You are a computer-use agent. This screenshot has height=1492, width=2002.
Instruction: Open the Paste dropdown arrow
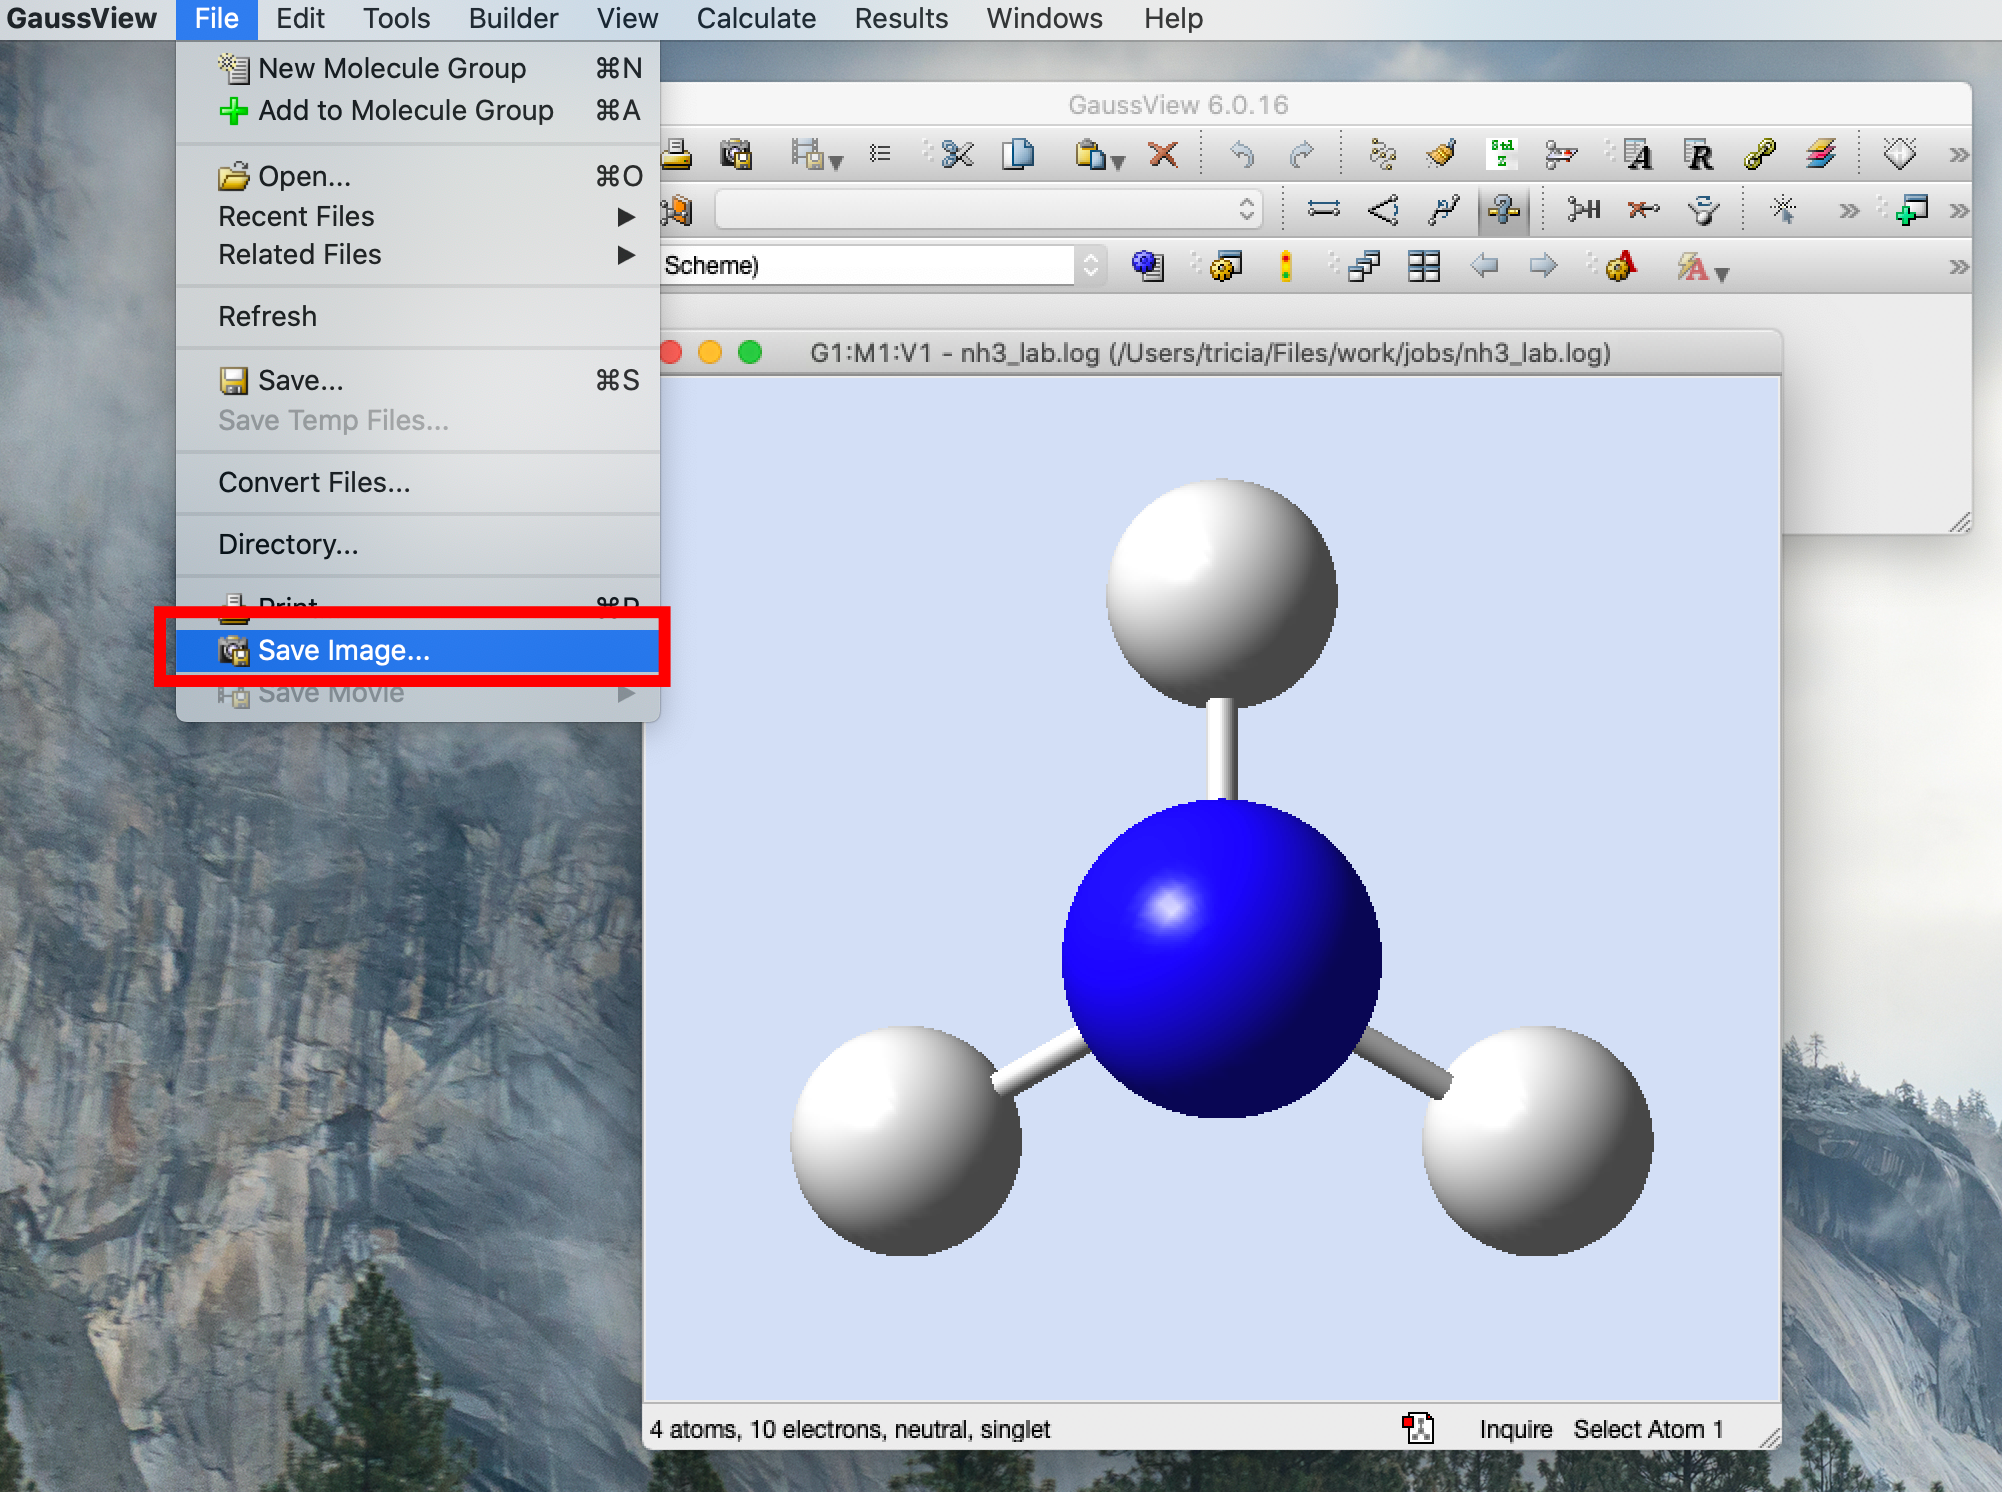[1118, 161]
